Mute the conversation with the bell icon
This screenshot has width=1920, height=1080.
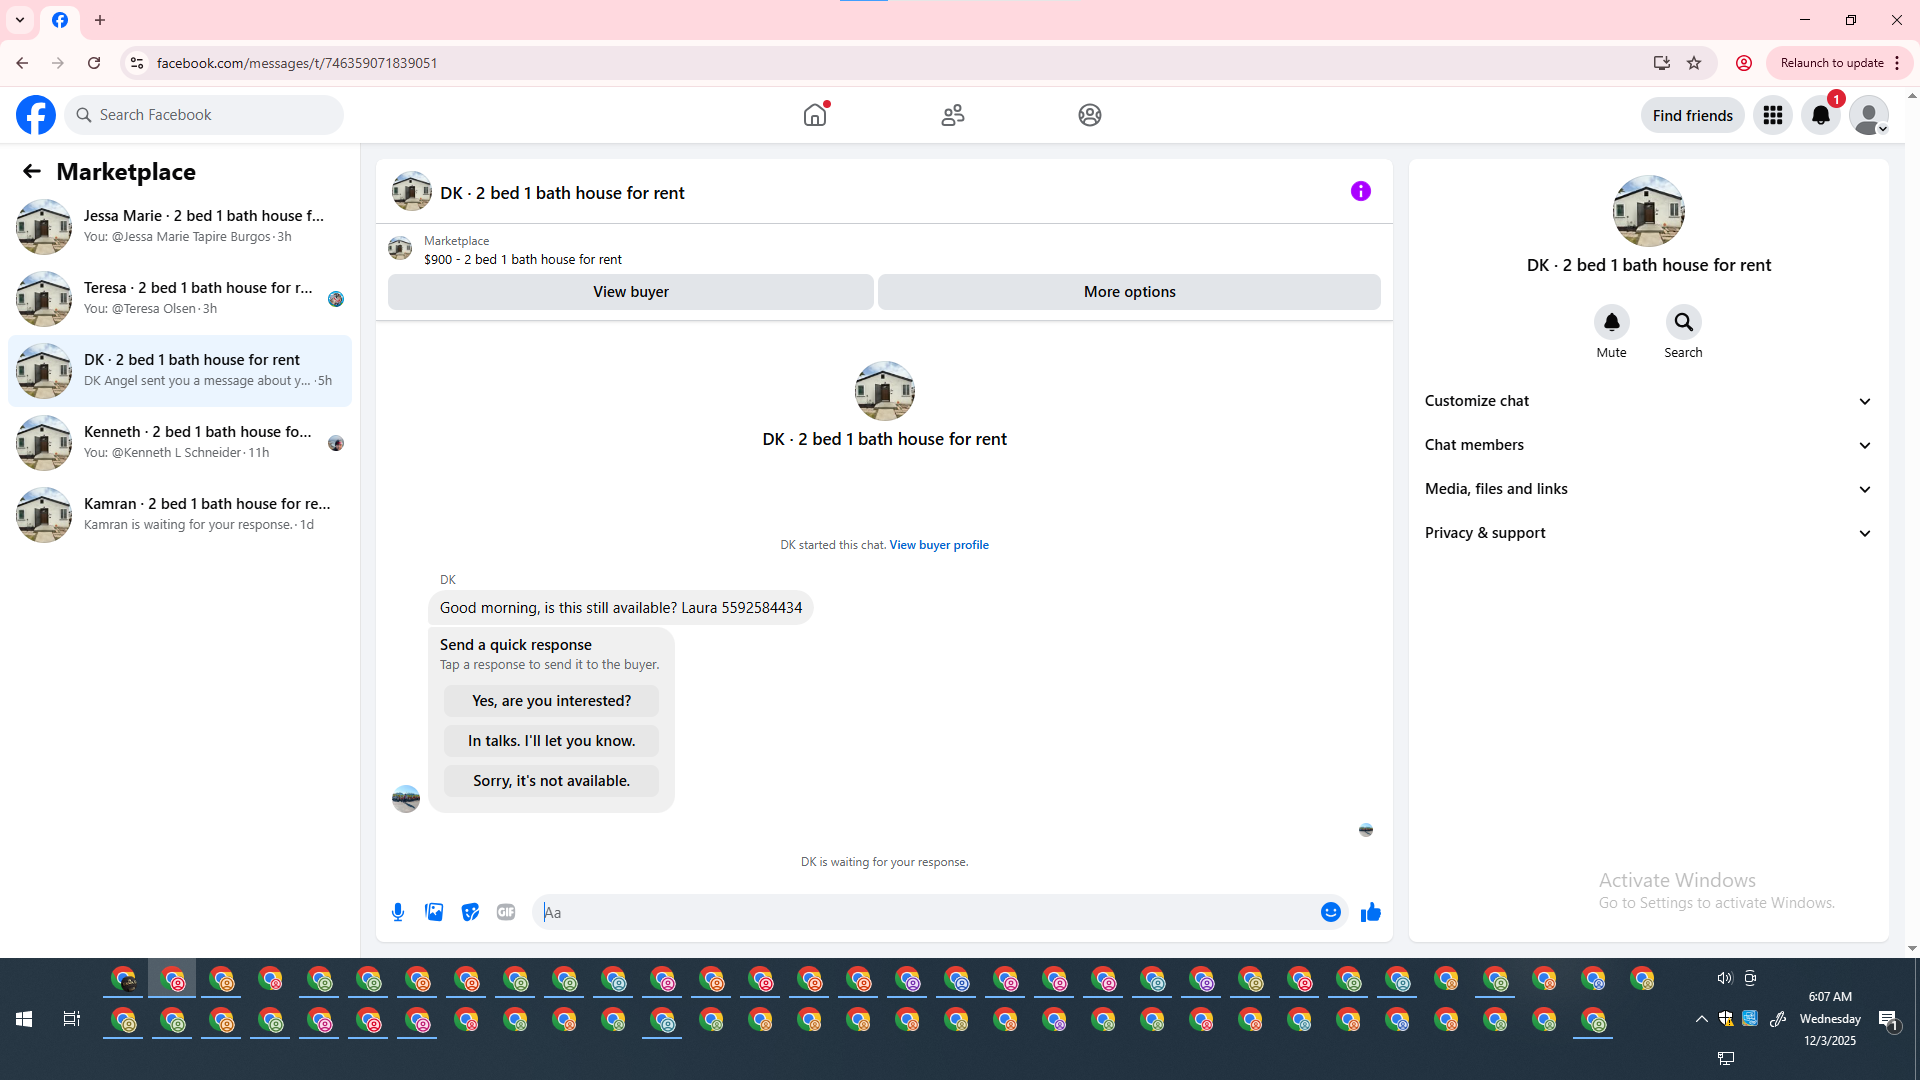tap(1612, 322)
